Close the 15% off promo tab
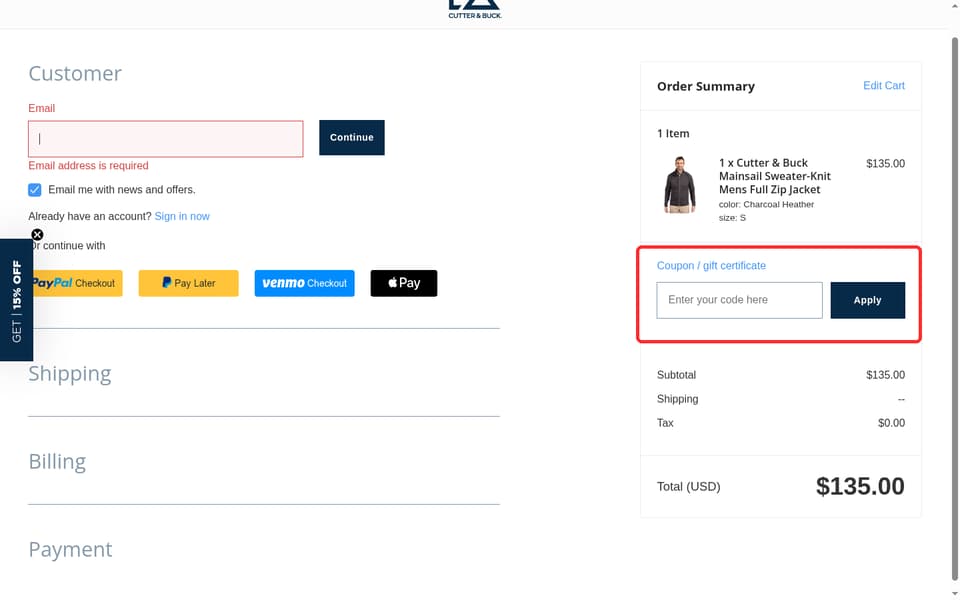Image resolution: width=960 pixels, height=600 pixels. 37,234
